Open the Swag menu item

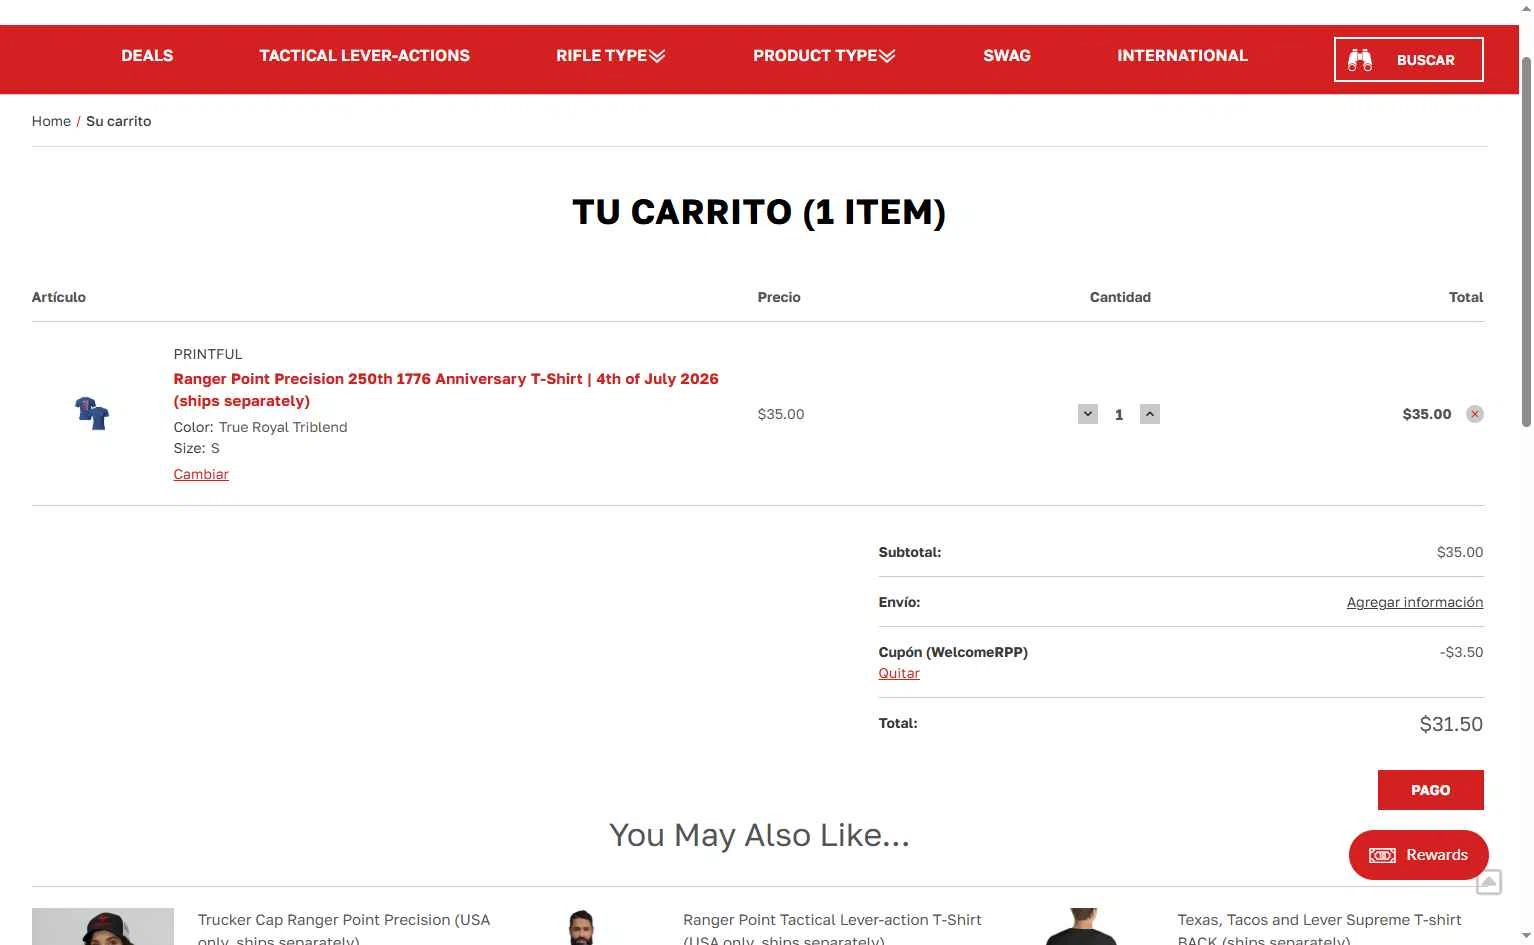1007,56
